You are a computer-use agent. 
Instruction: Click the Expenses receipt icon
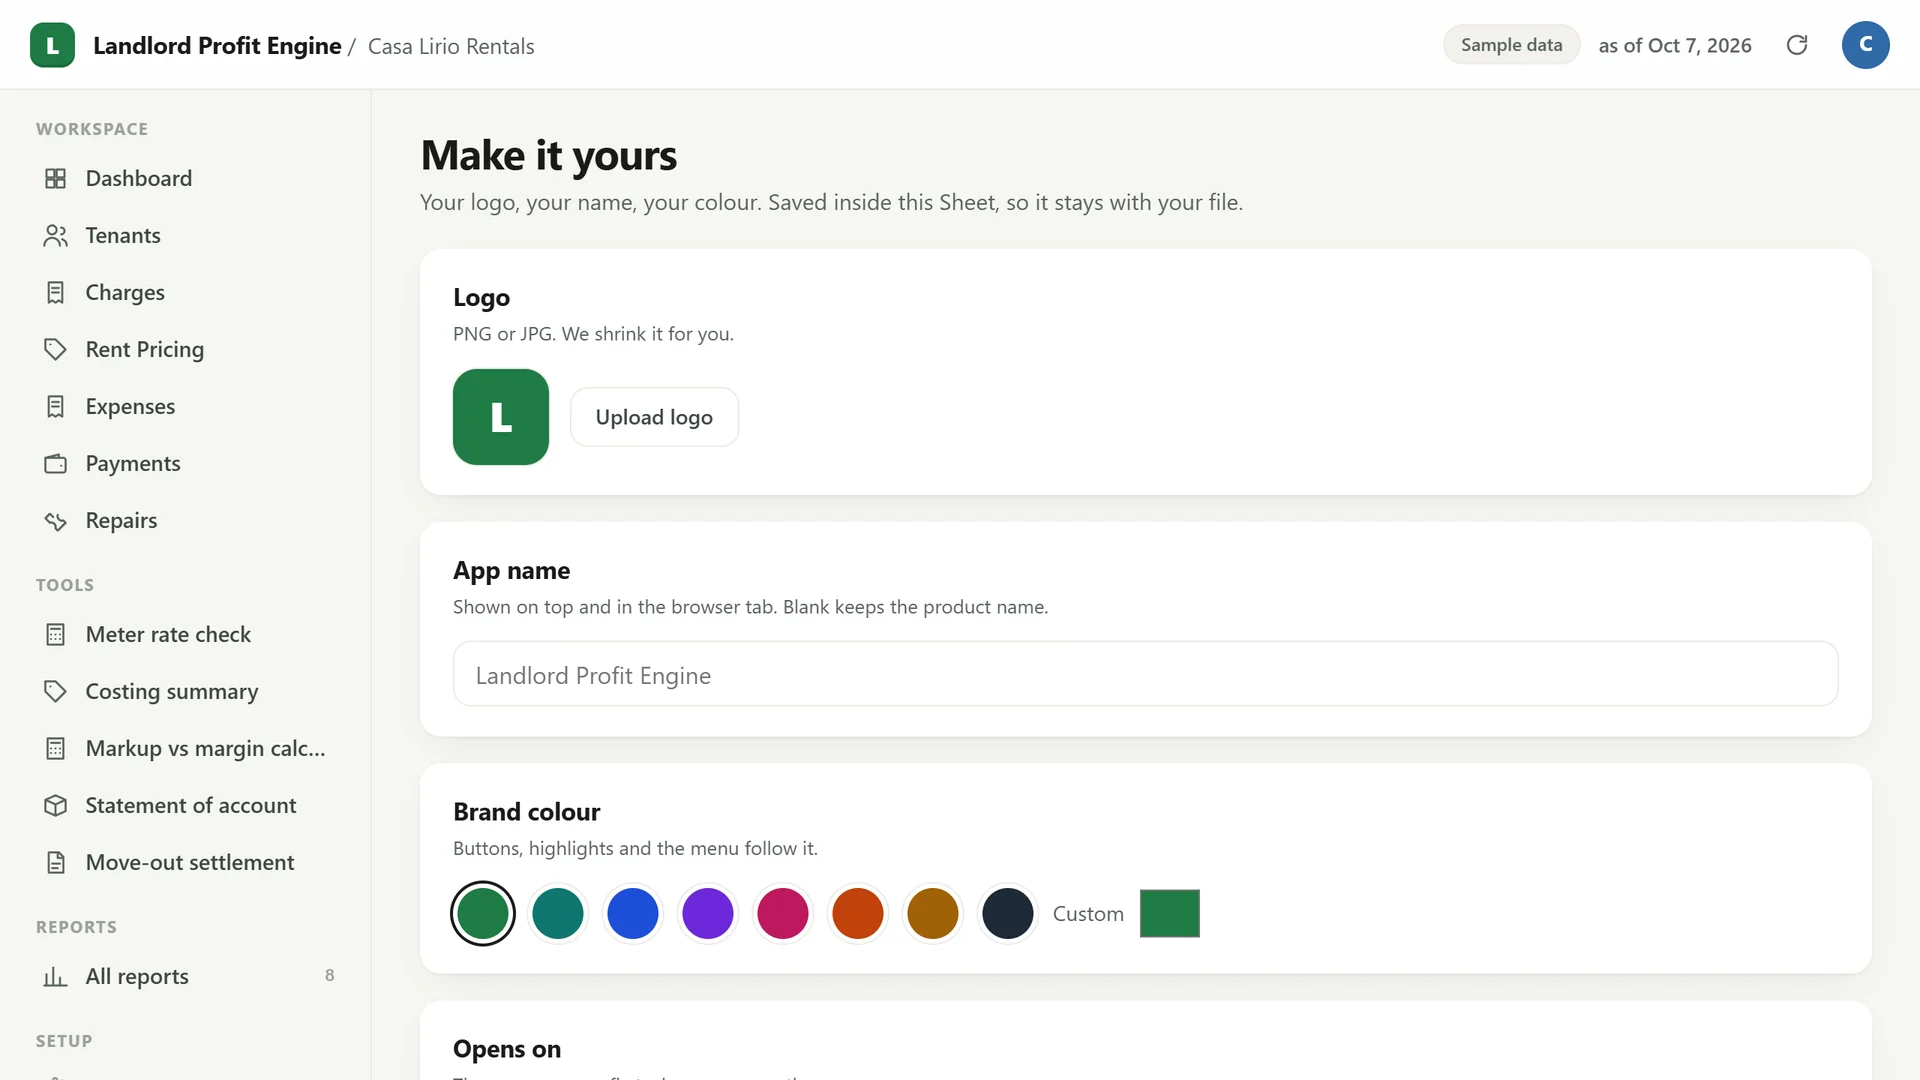click(x=56, y=406)
